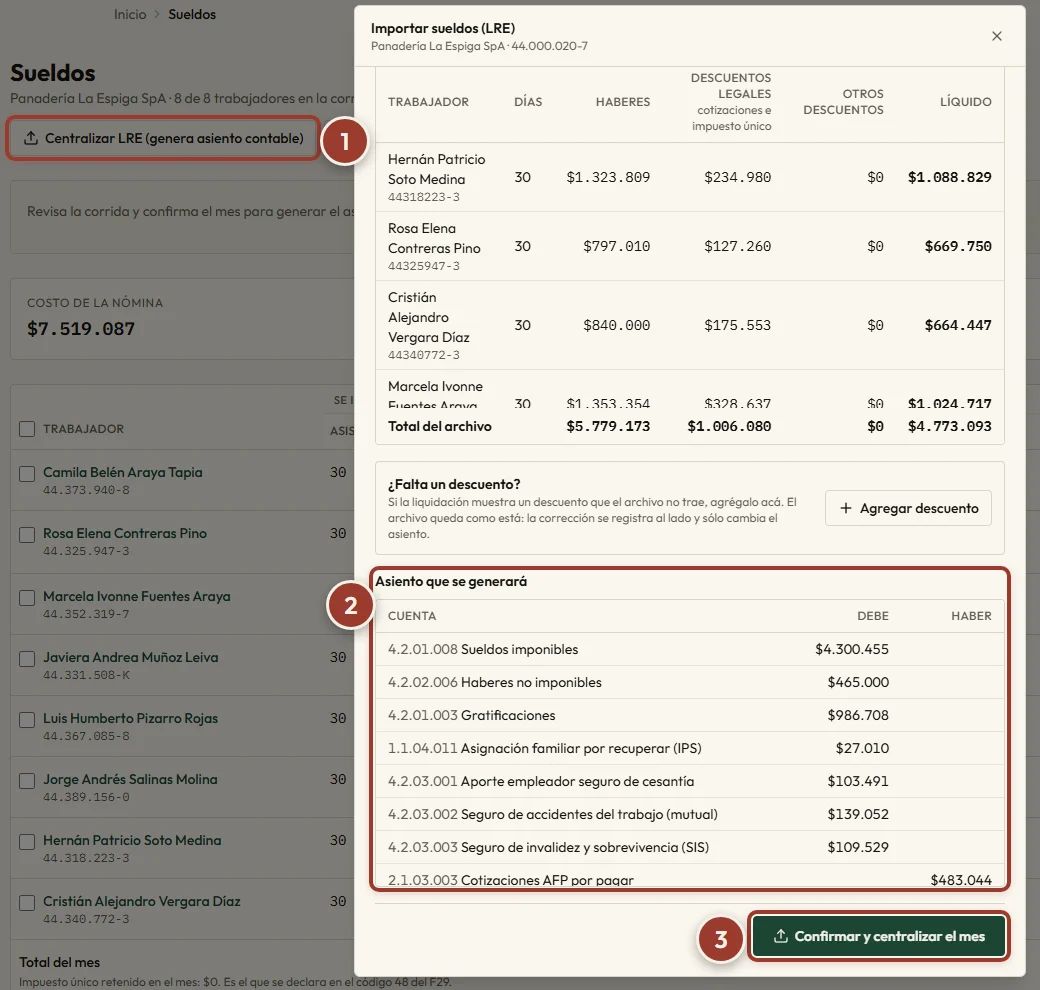The width and height of the screenshot is (1040, 990).
Task: Check the Javiera Andrea Muñoz Leiva row
Action: pos(27,658)
